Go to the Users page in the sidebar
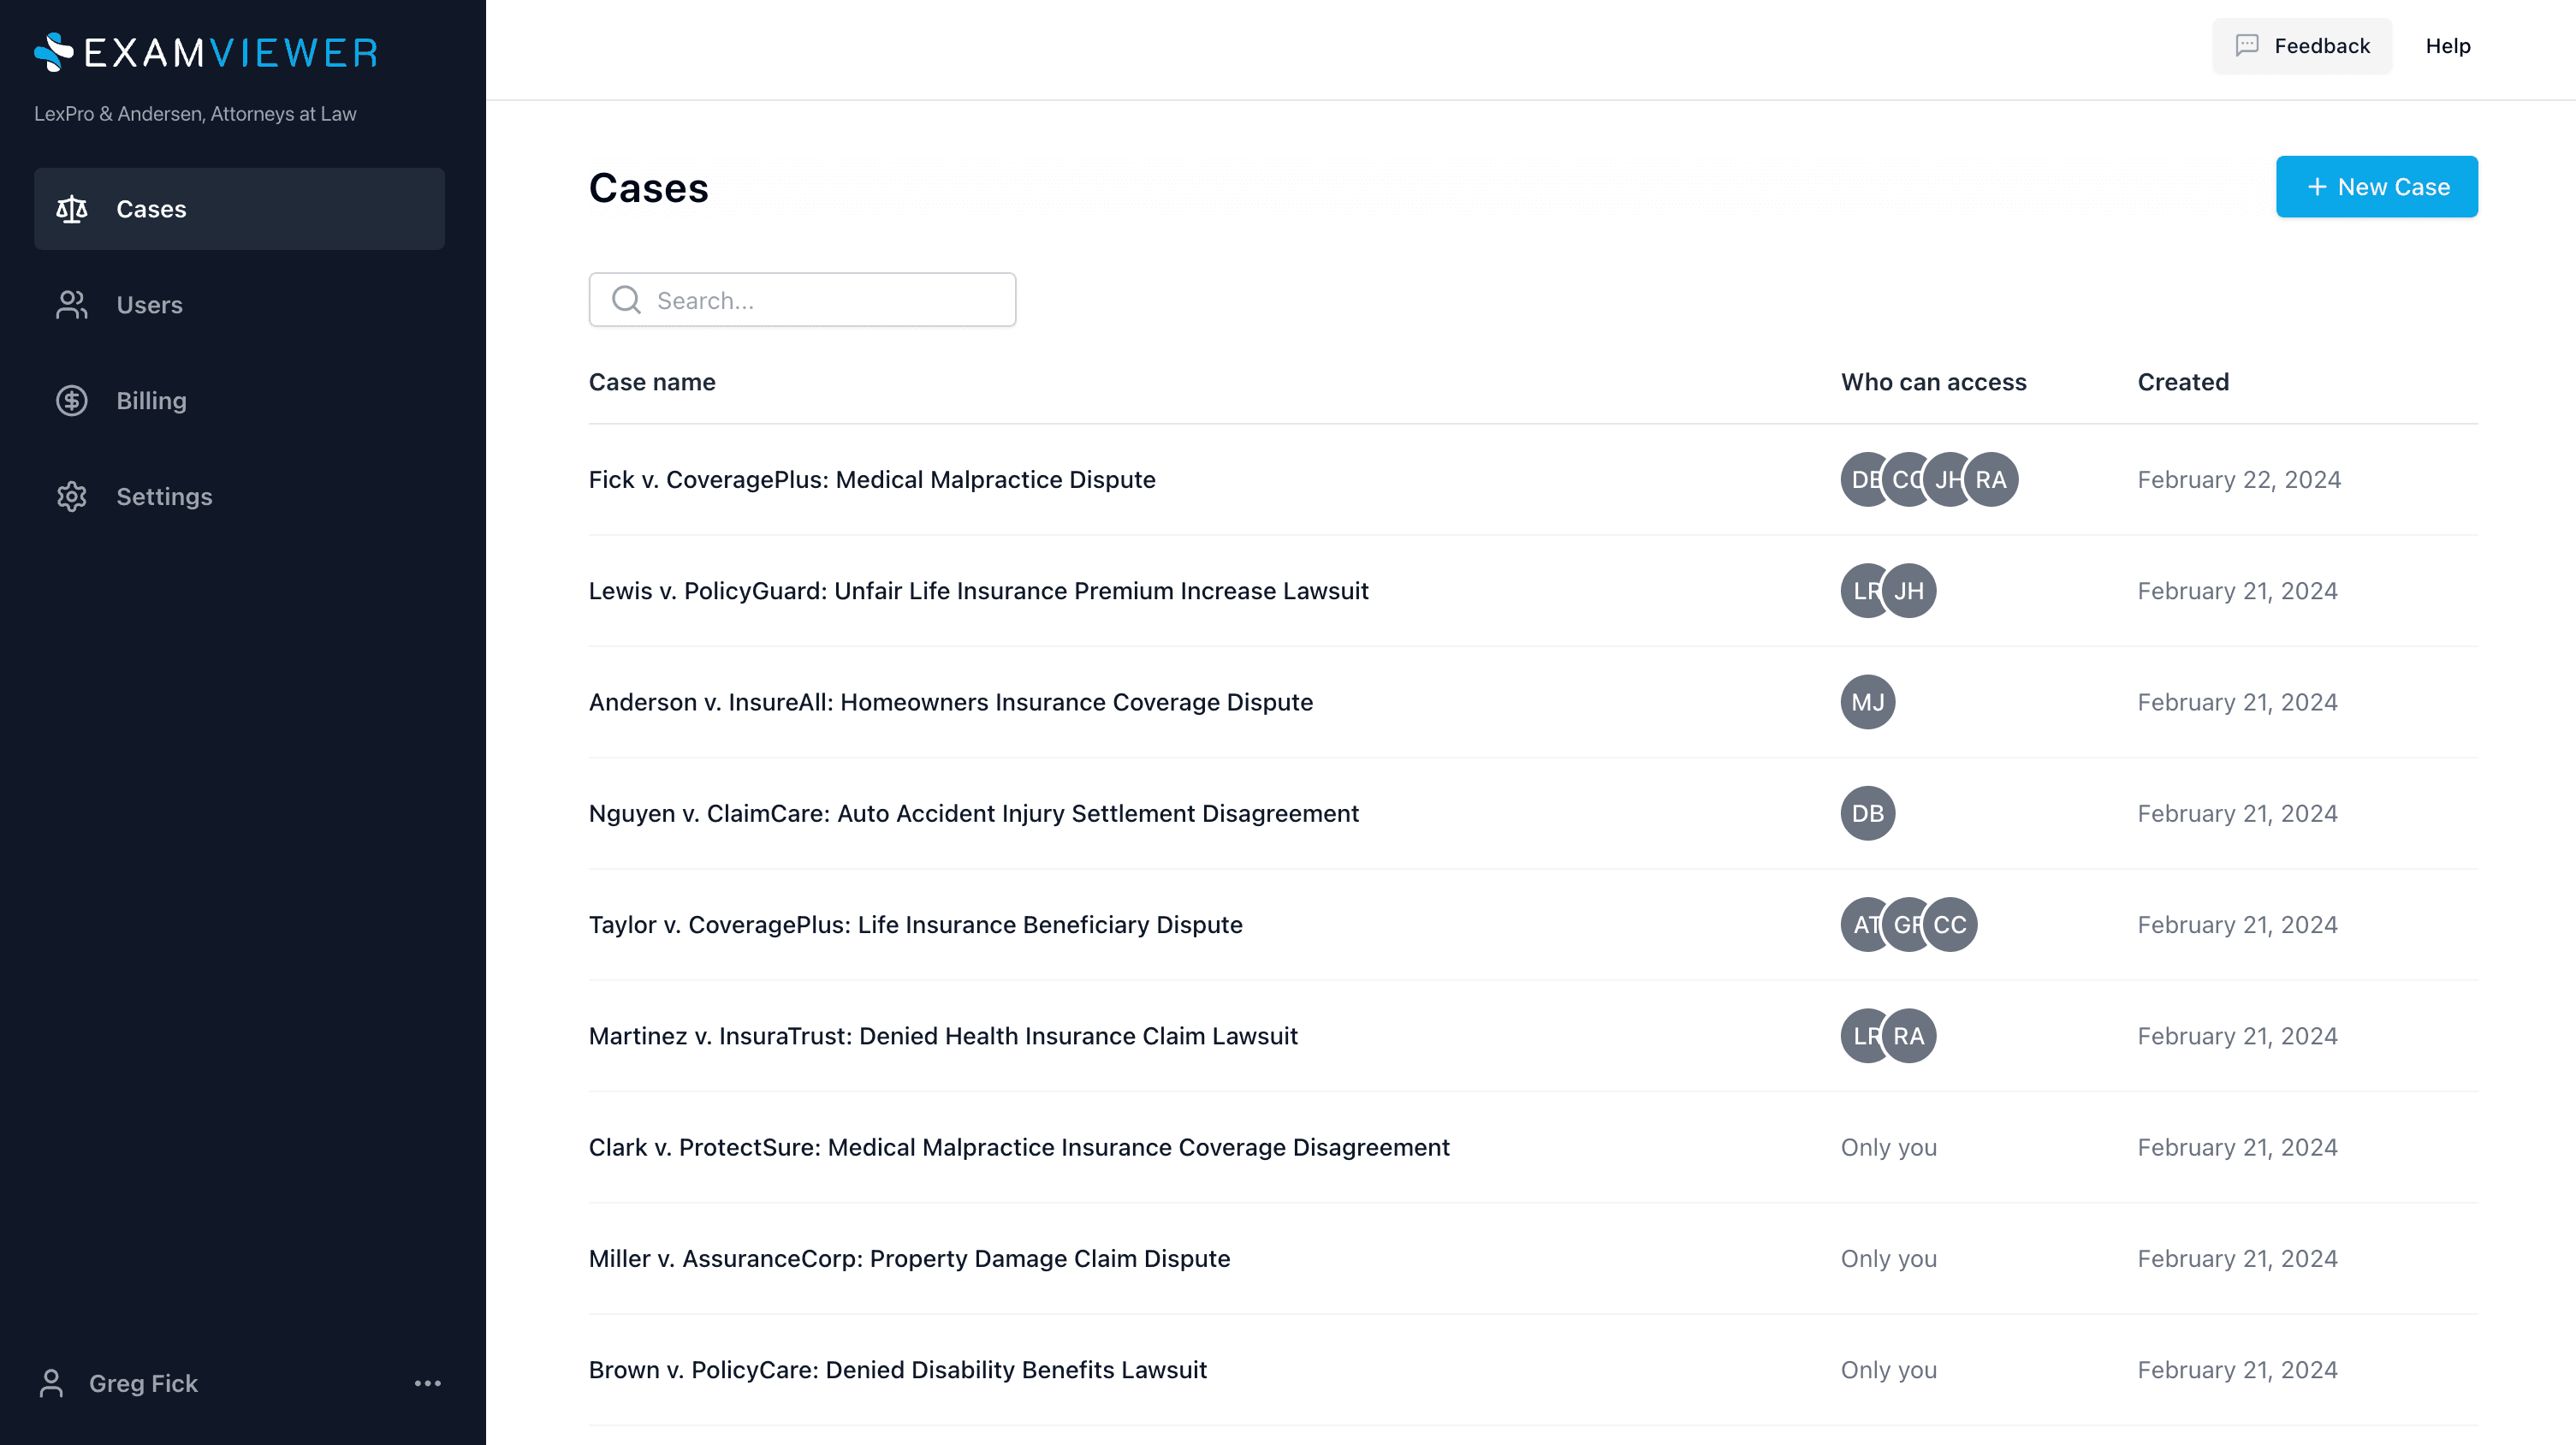Image resolution: width=2576 pixels, height=1445 pixels. coord(150,305)
